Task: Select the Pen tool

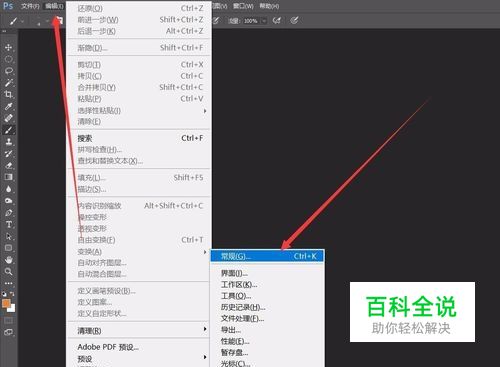Action: click(9, 213)
